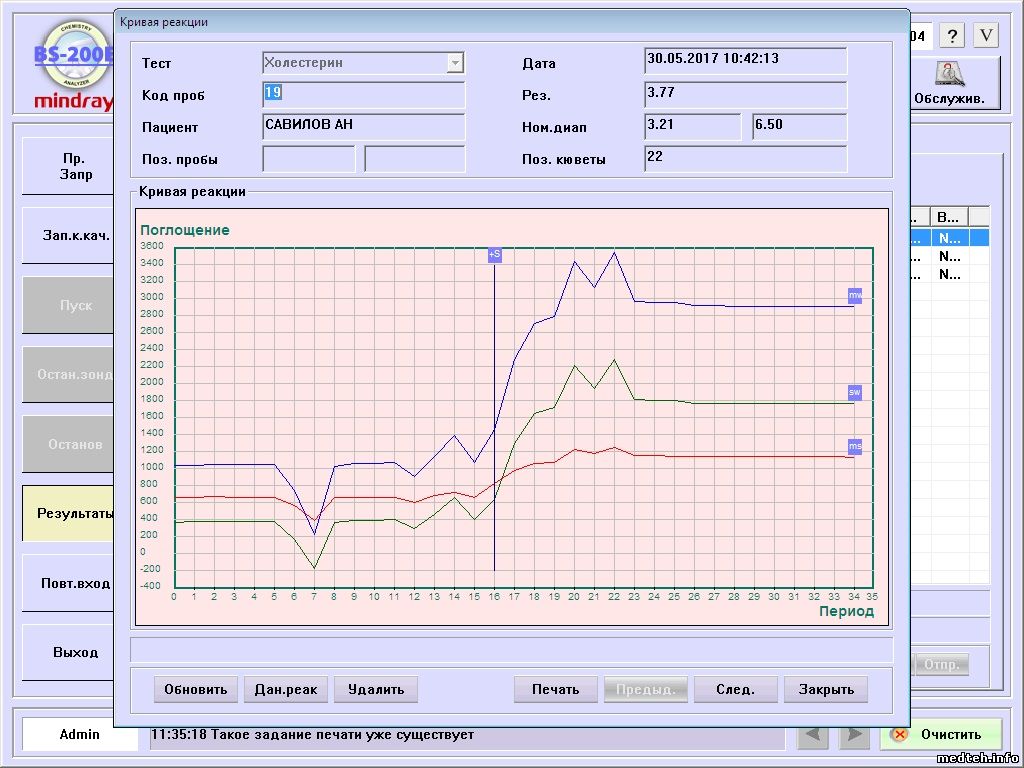Close dialog using the Закрыть button

(826, 689)
